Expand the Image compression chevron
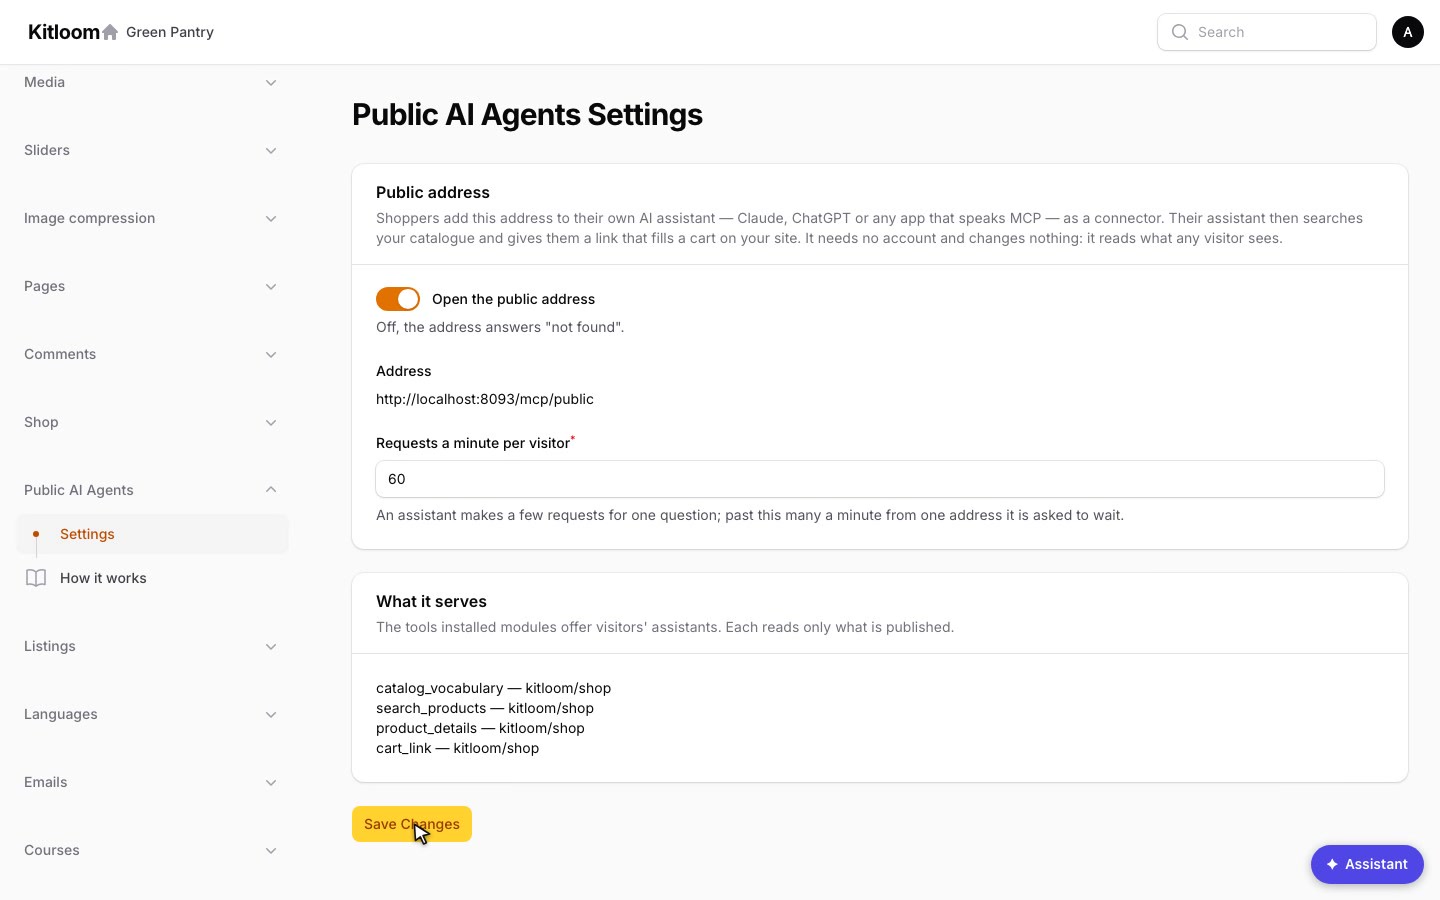Screen dimensions: 1440x900 271,219
